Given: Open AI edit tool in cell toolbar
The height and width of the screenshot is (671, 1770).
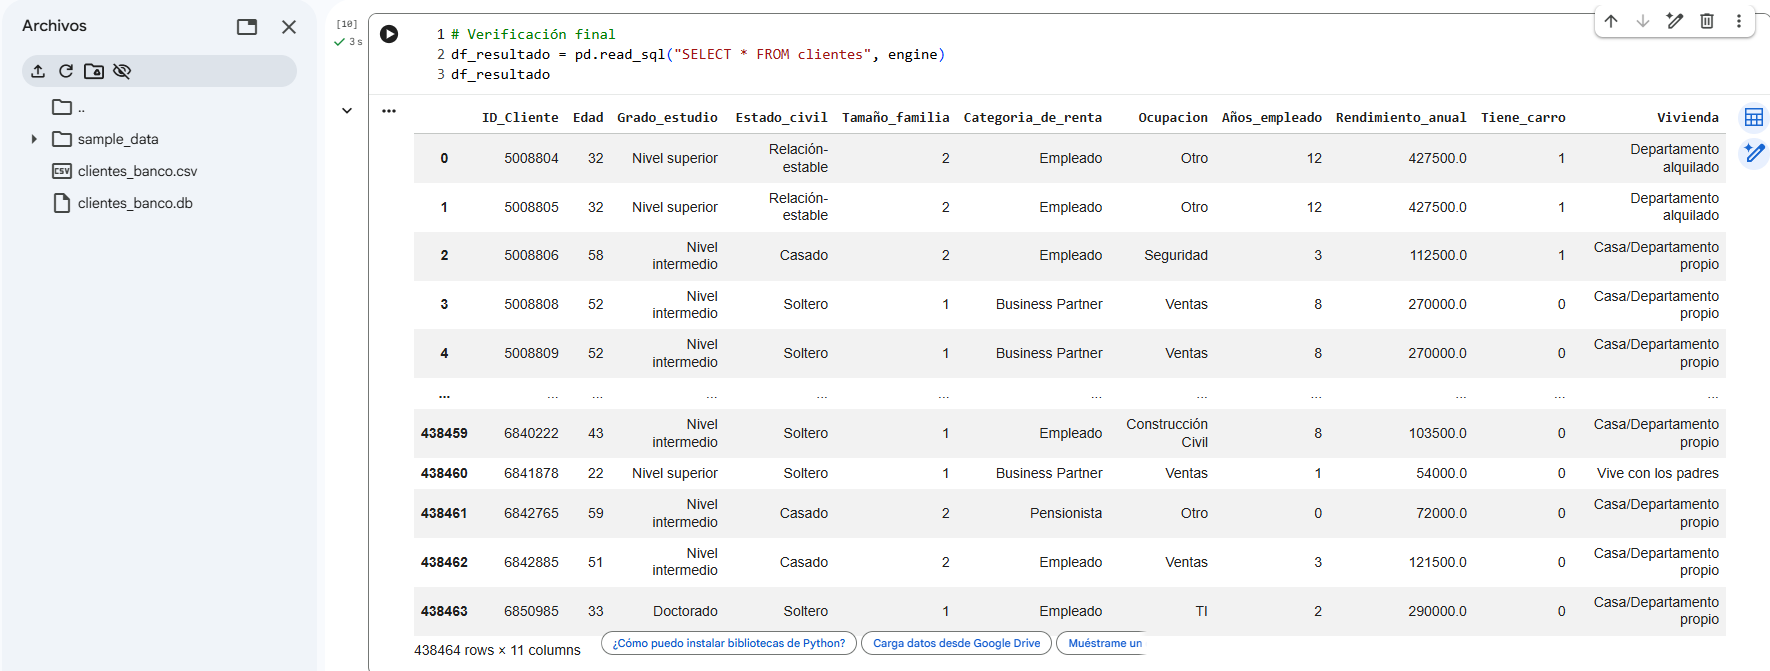Looking at the screenshot, I should tap(1675, 21).
